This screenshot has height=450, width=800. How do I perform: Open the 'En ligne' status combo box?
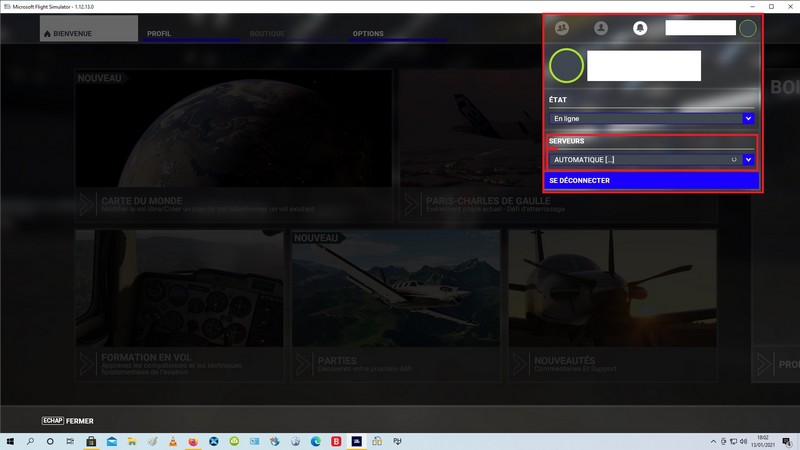(652, 118)
